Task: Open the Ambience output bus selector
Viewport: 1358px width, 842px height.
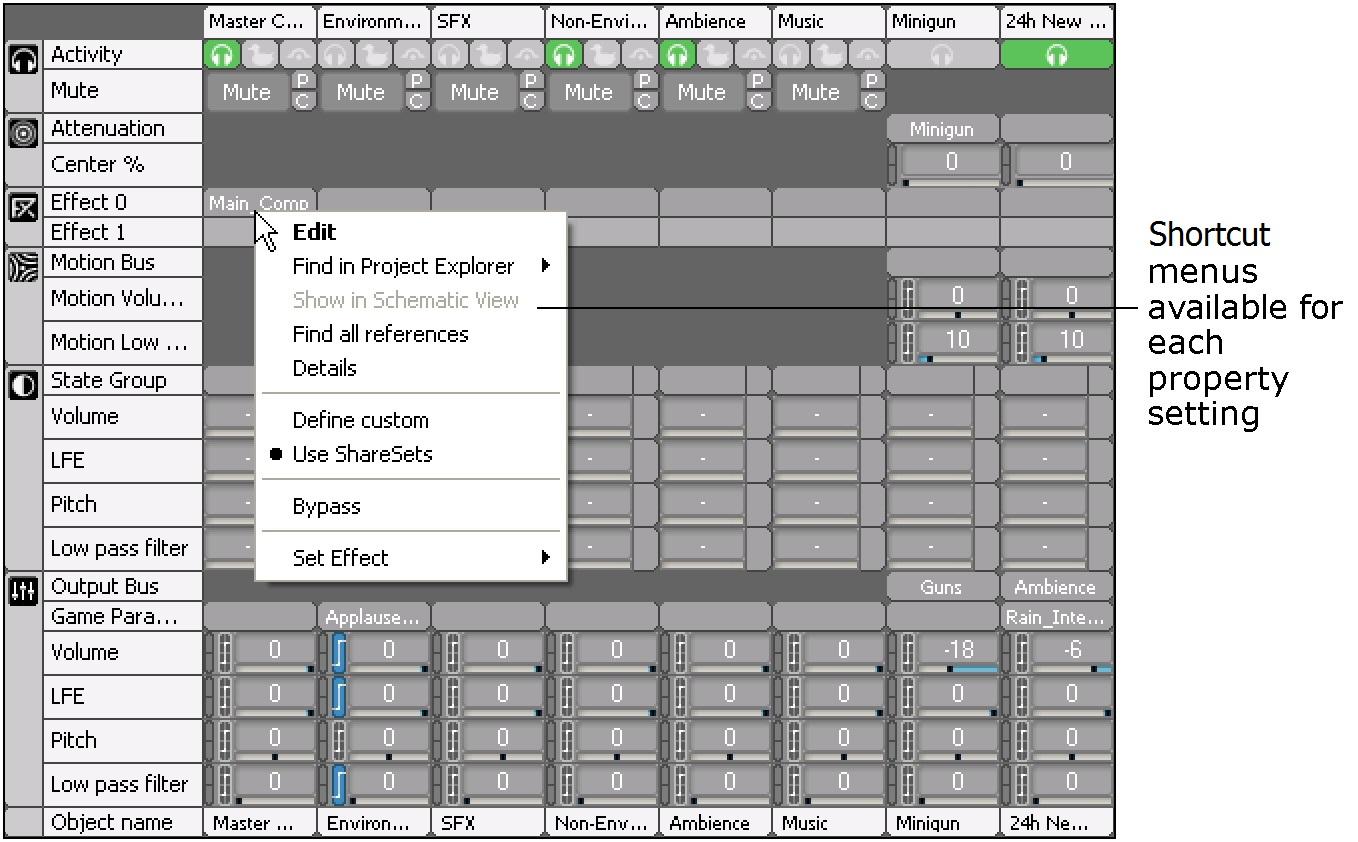Action: tap(1056, 587)
